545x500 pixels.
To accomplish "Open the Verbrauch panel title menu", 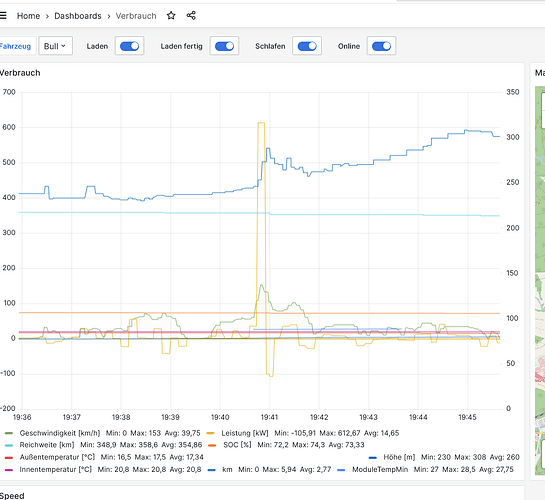I will click(x=20, y=73).
